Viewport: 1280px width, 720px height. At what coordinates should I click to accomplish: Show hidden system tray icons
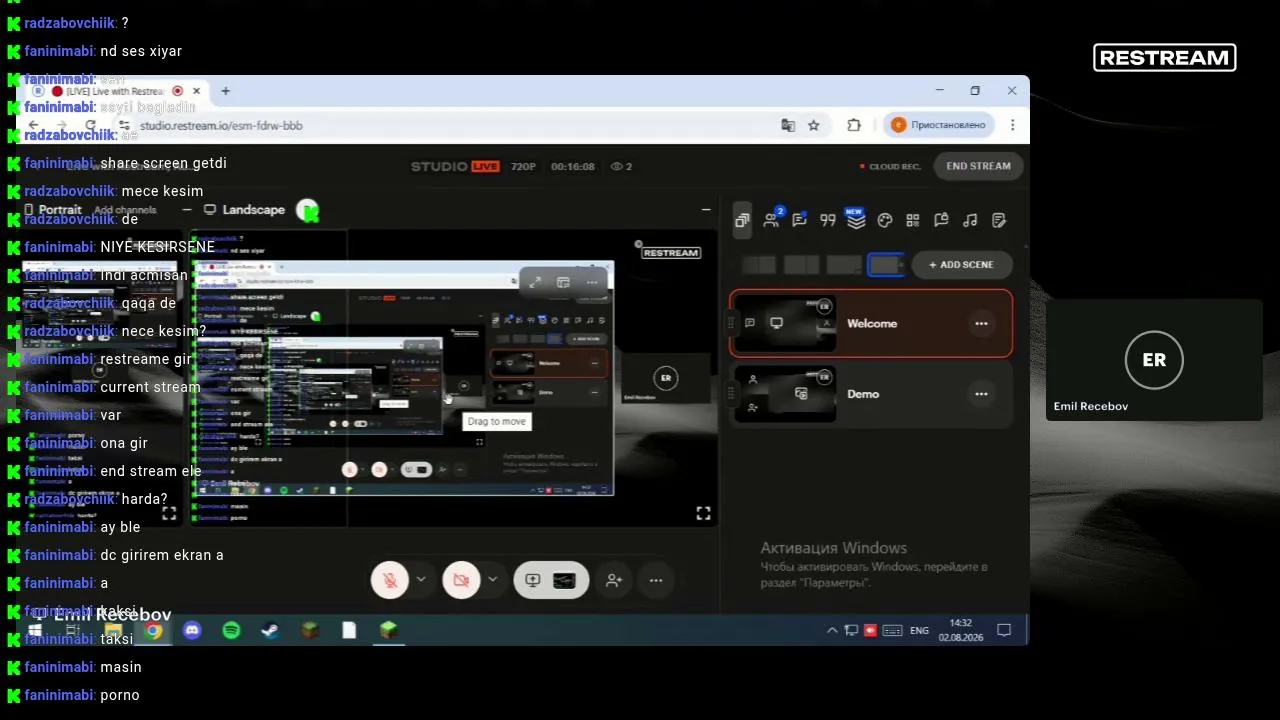[832, 631]
